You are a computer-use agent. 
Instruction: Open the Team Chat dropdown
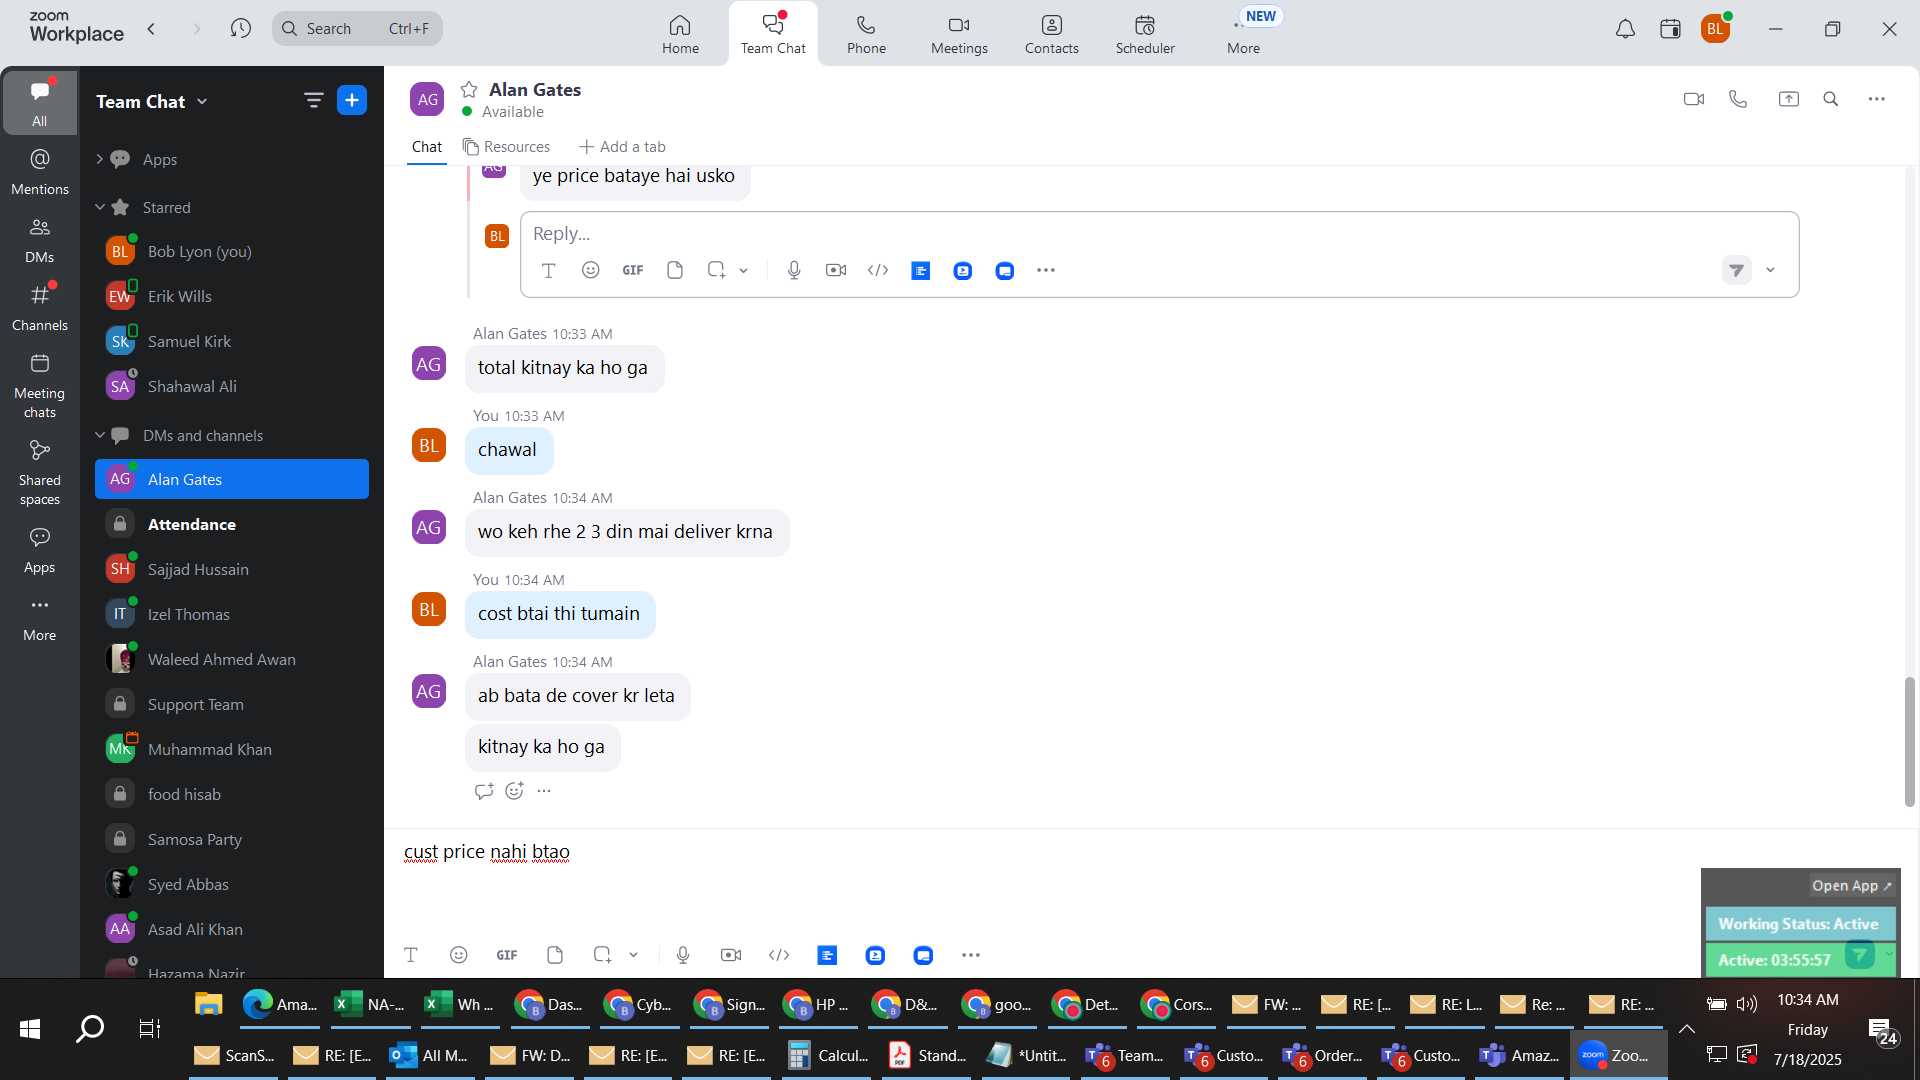pos(152,101)
